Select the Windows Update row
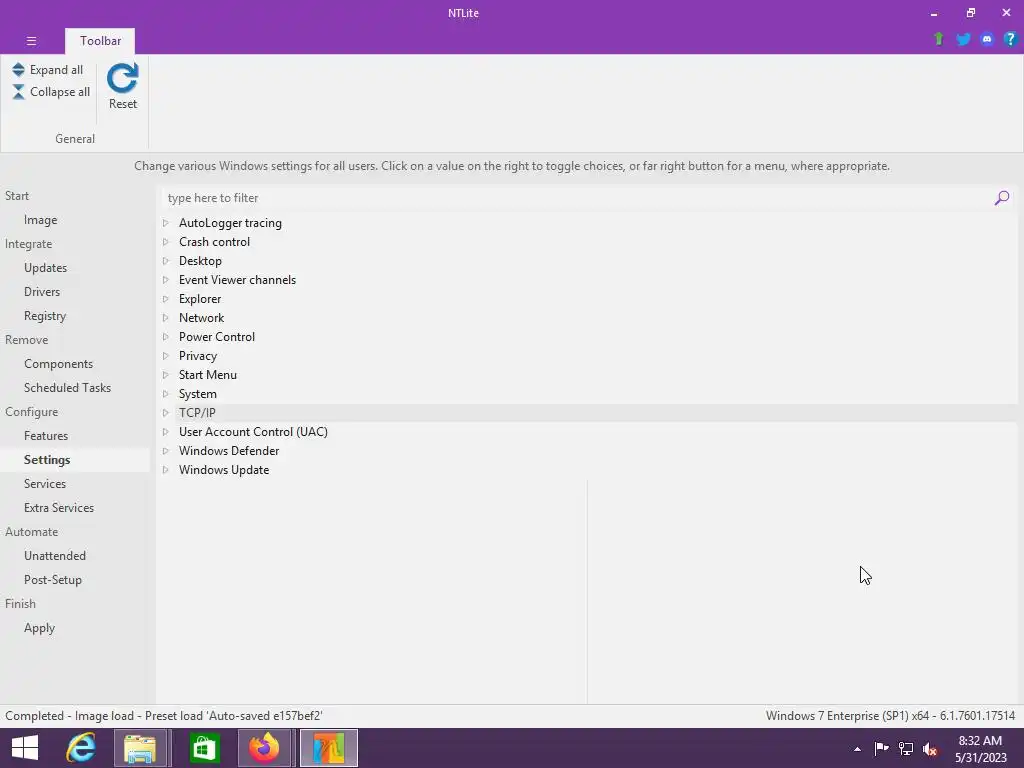Image resolution: width=1024 pixels, height=768 pixels. point(589,470)
